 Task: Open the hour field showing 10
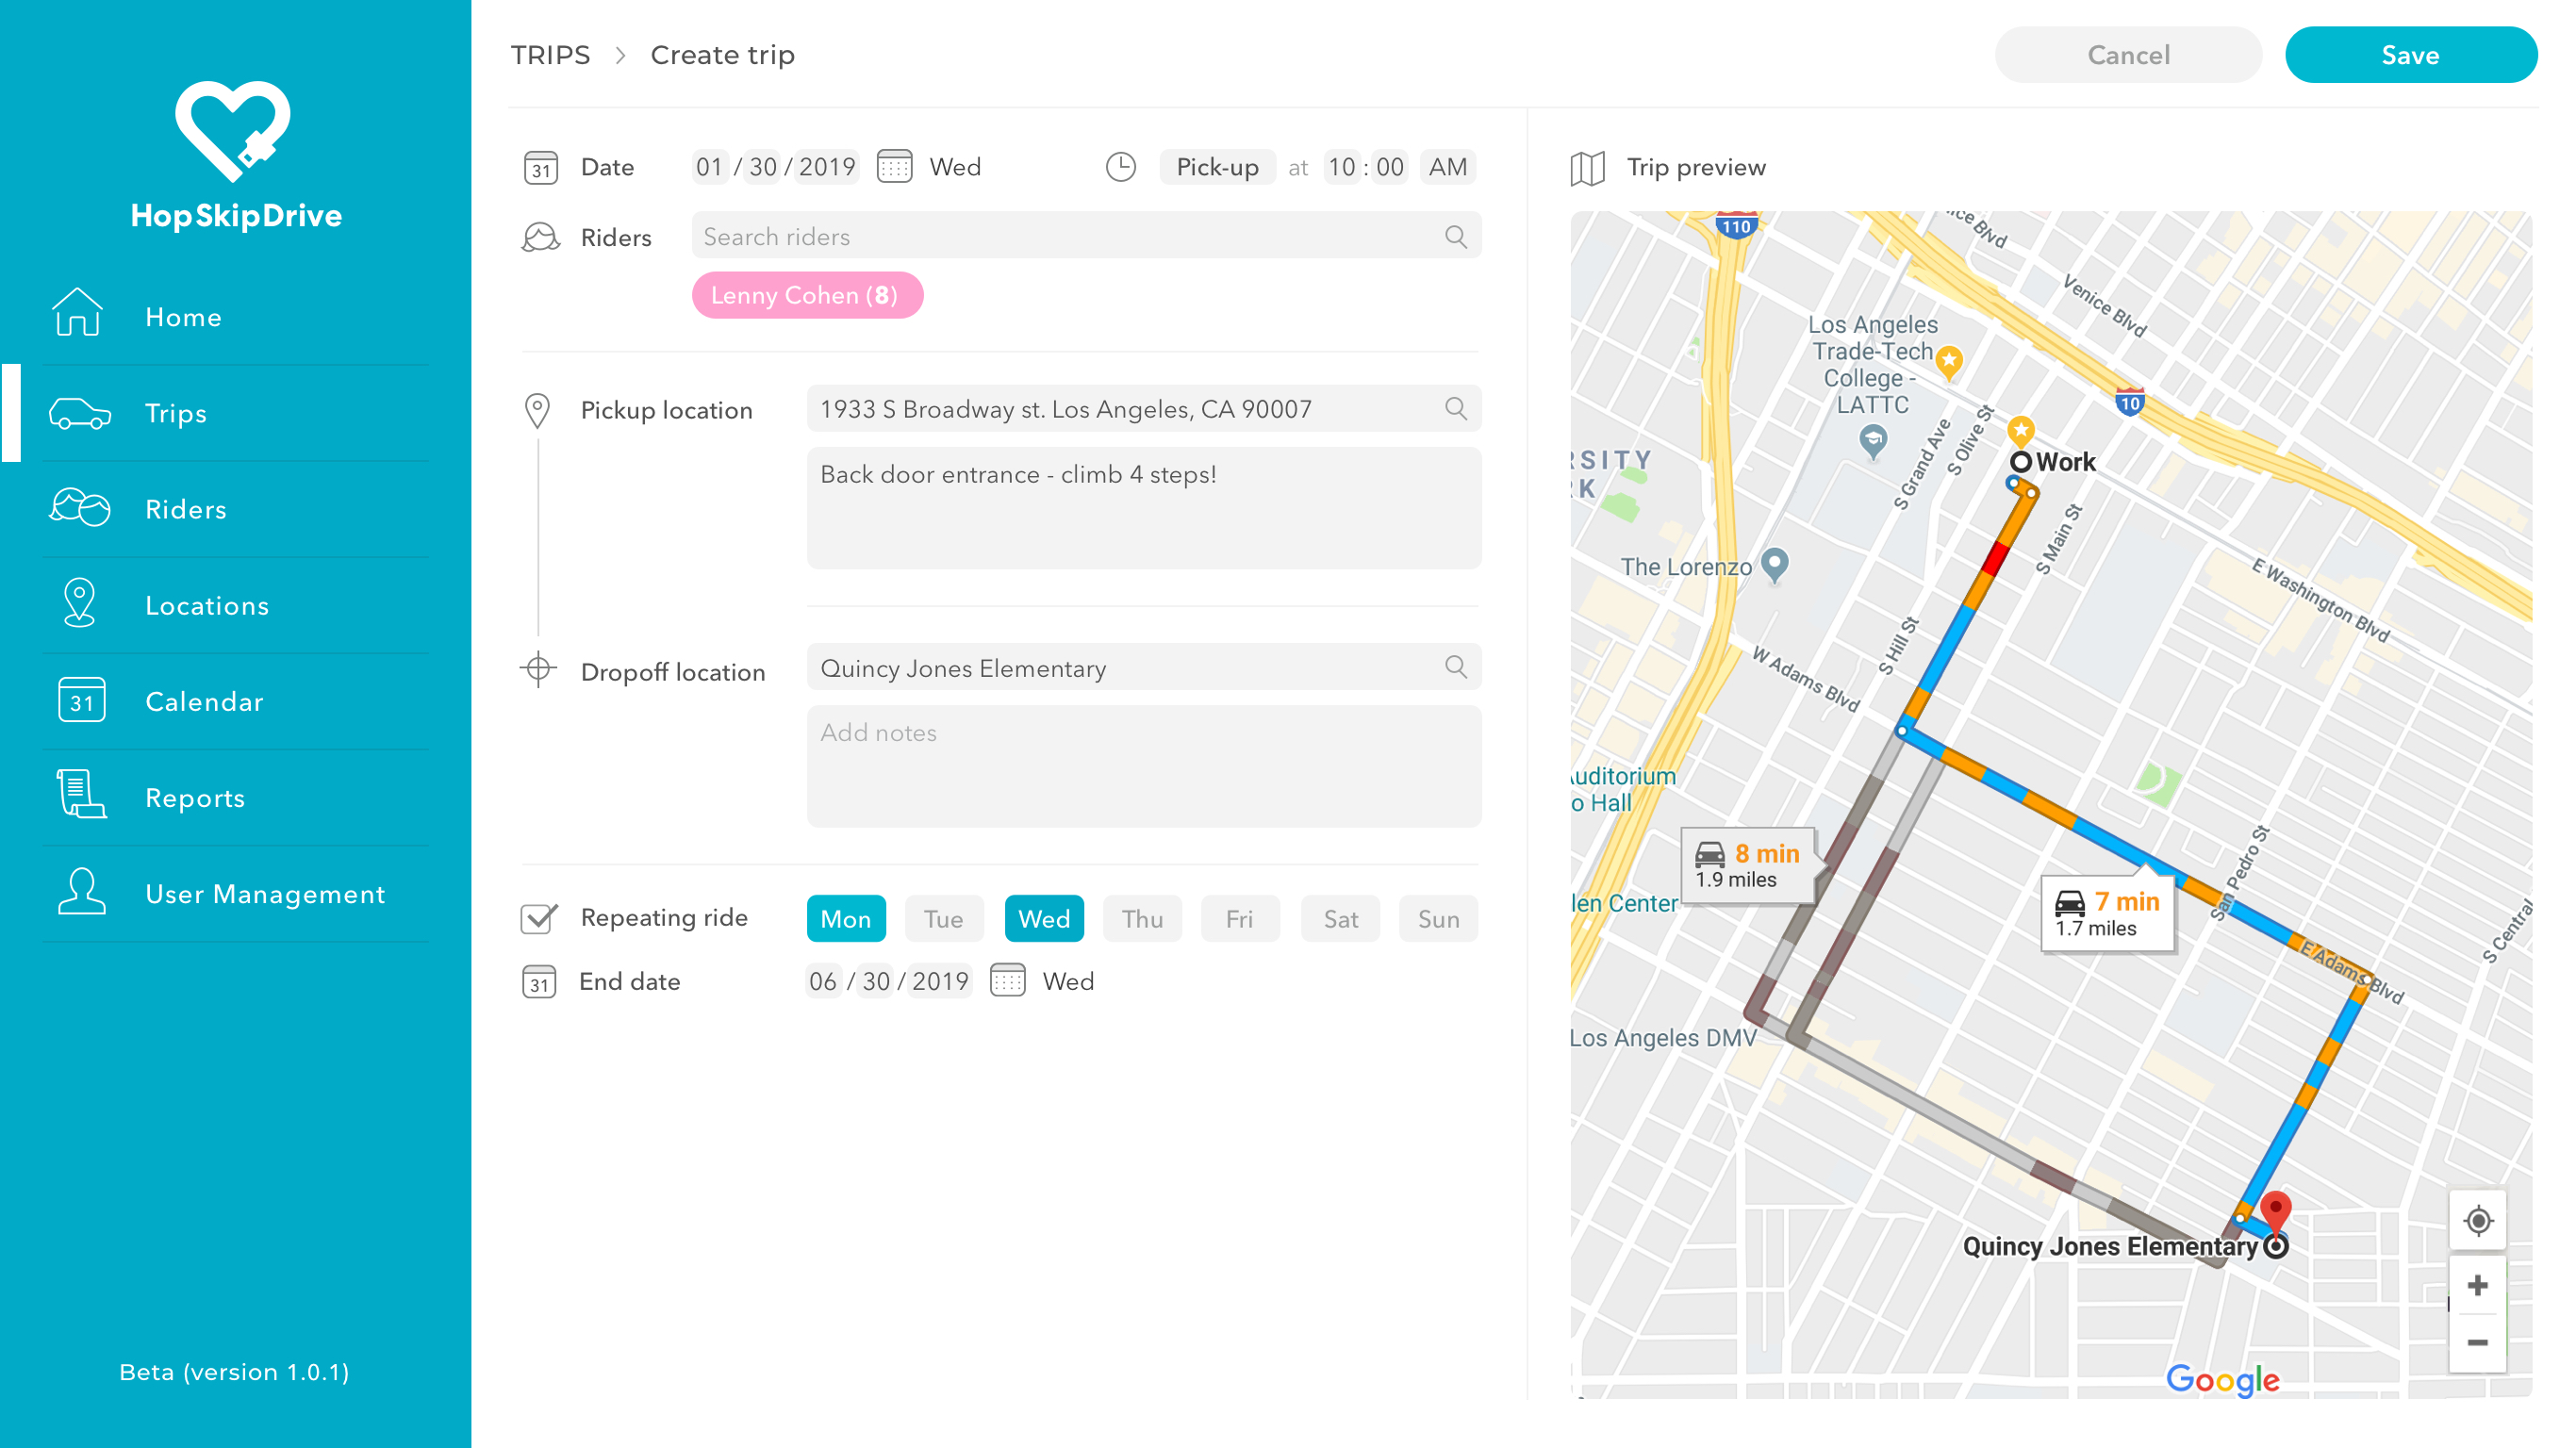pyautogui.click(x=1341, y=167)
